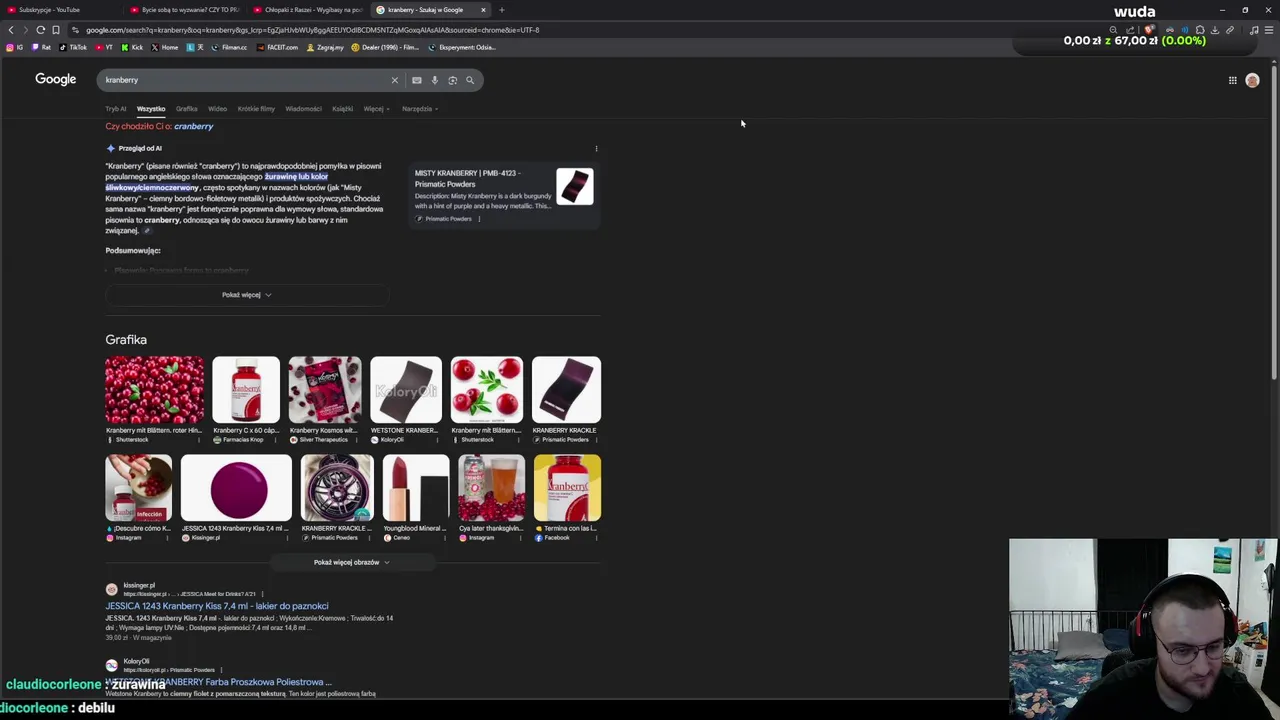Viewport: 1280px width, 720px height.
Task: Open the Brave Shields lion icon
Action: tap(1149, 30)
